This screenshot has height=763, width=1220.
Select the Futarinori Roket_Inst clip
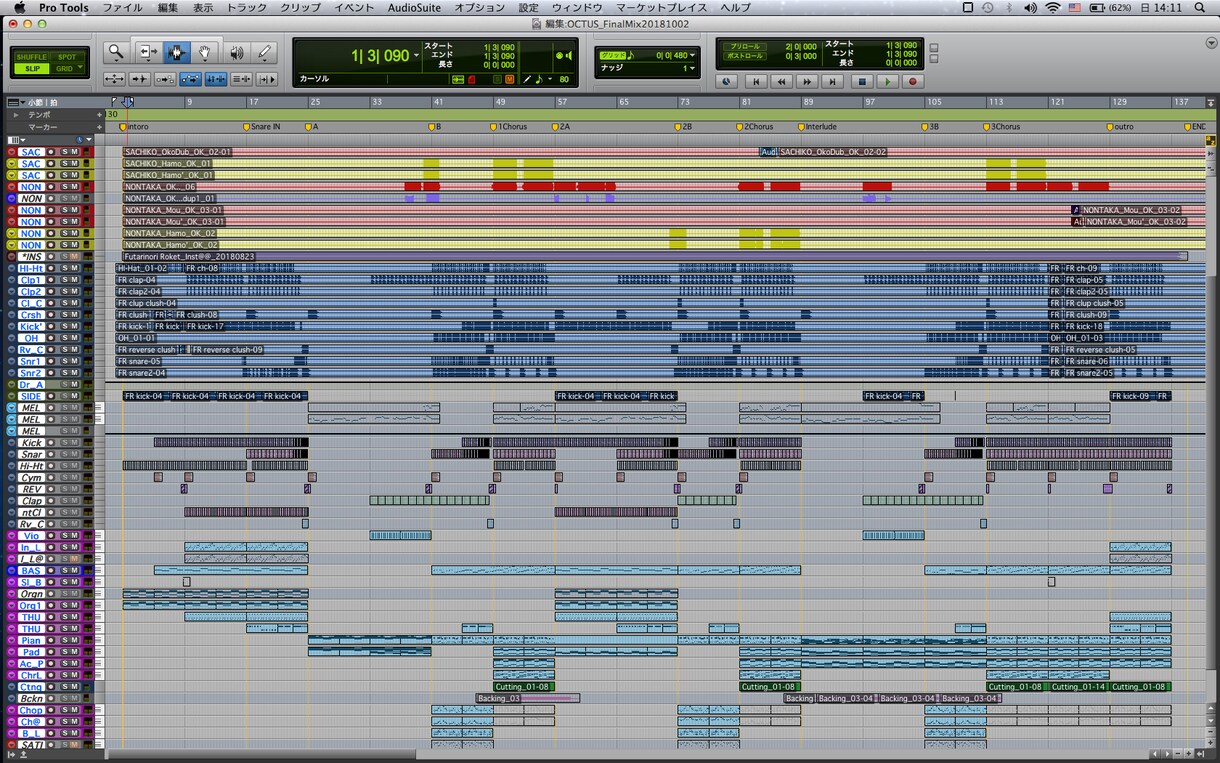(655, 257)
